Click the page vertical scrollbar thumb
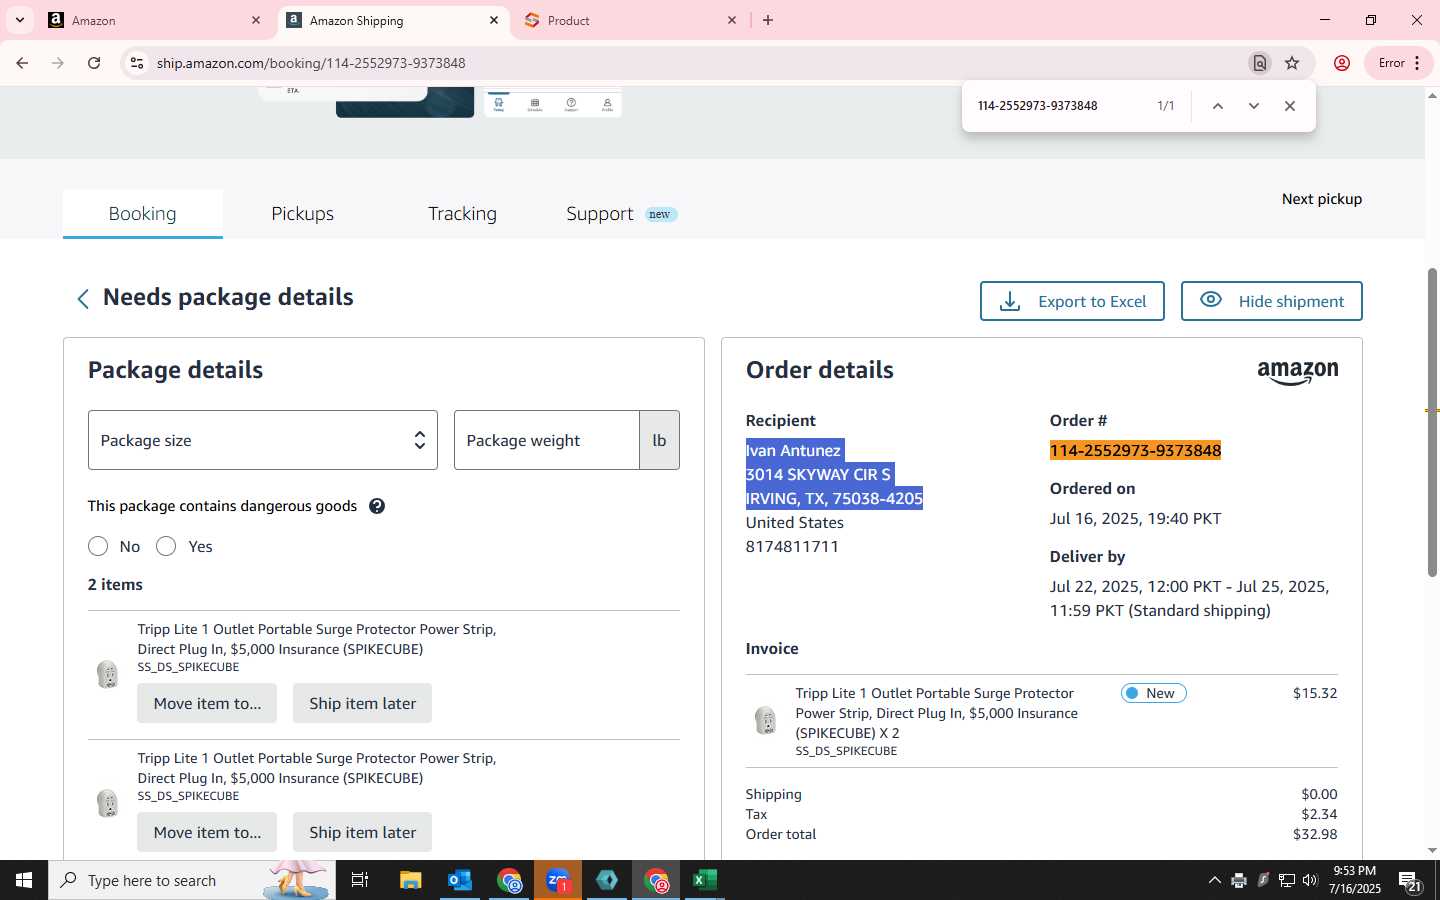This screenshot has width=1440, height=900. click(x=1432, y=422)
